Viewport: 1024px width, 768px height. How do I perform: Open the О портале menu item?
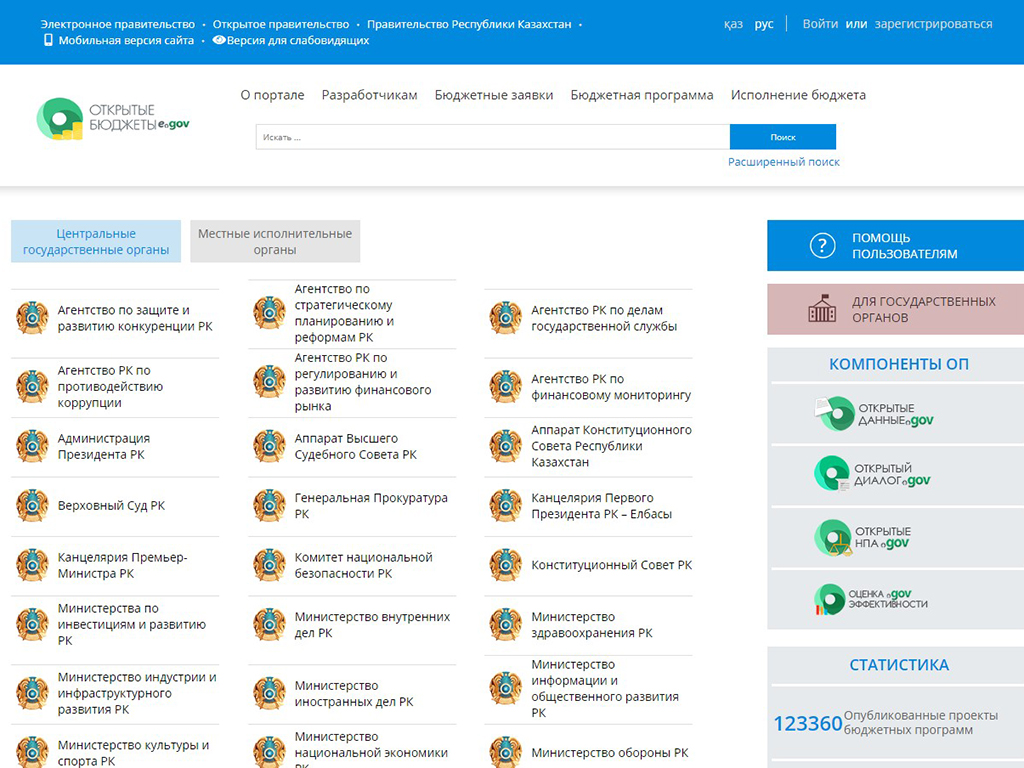[272, 95]
